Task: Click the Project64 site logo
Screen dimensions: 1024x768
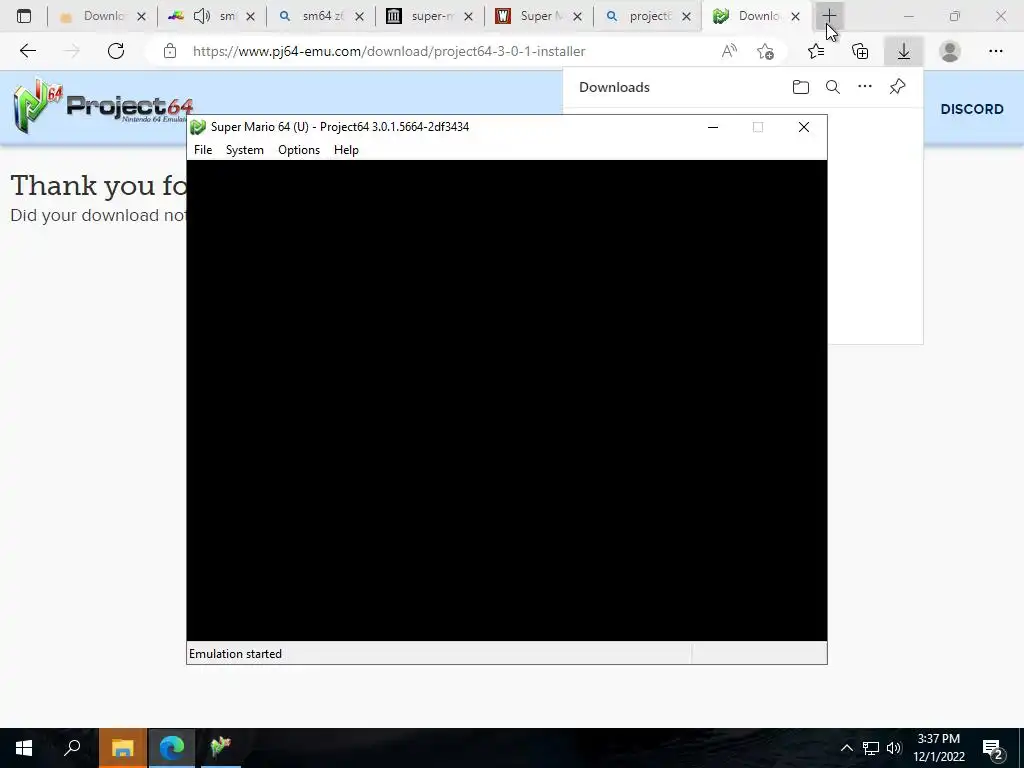Action: coord(103,105)
